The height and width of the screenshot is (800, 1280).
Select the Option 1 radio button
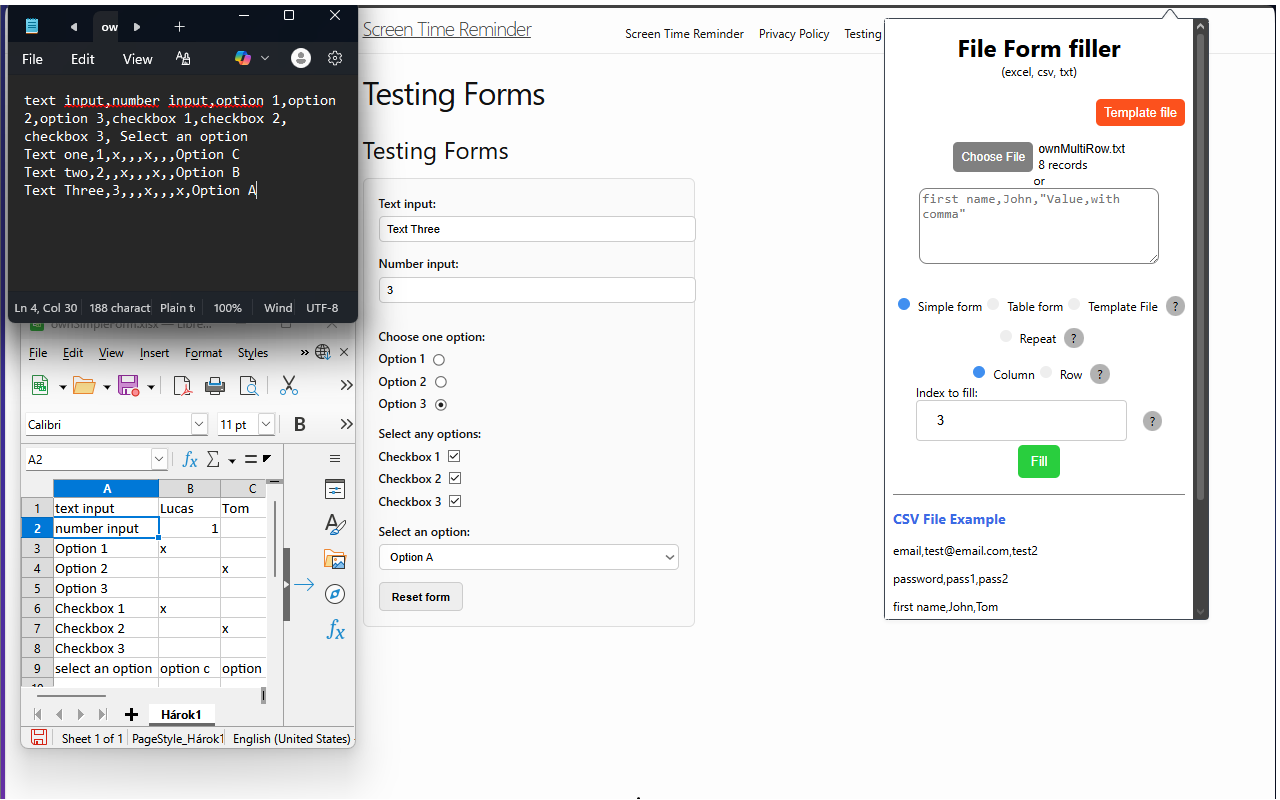(439, 359)
